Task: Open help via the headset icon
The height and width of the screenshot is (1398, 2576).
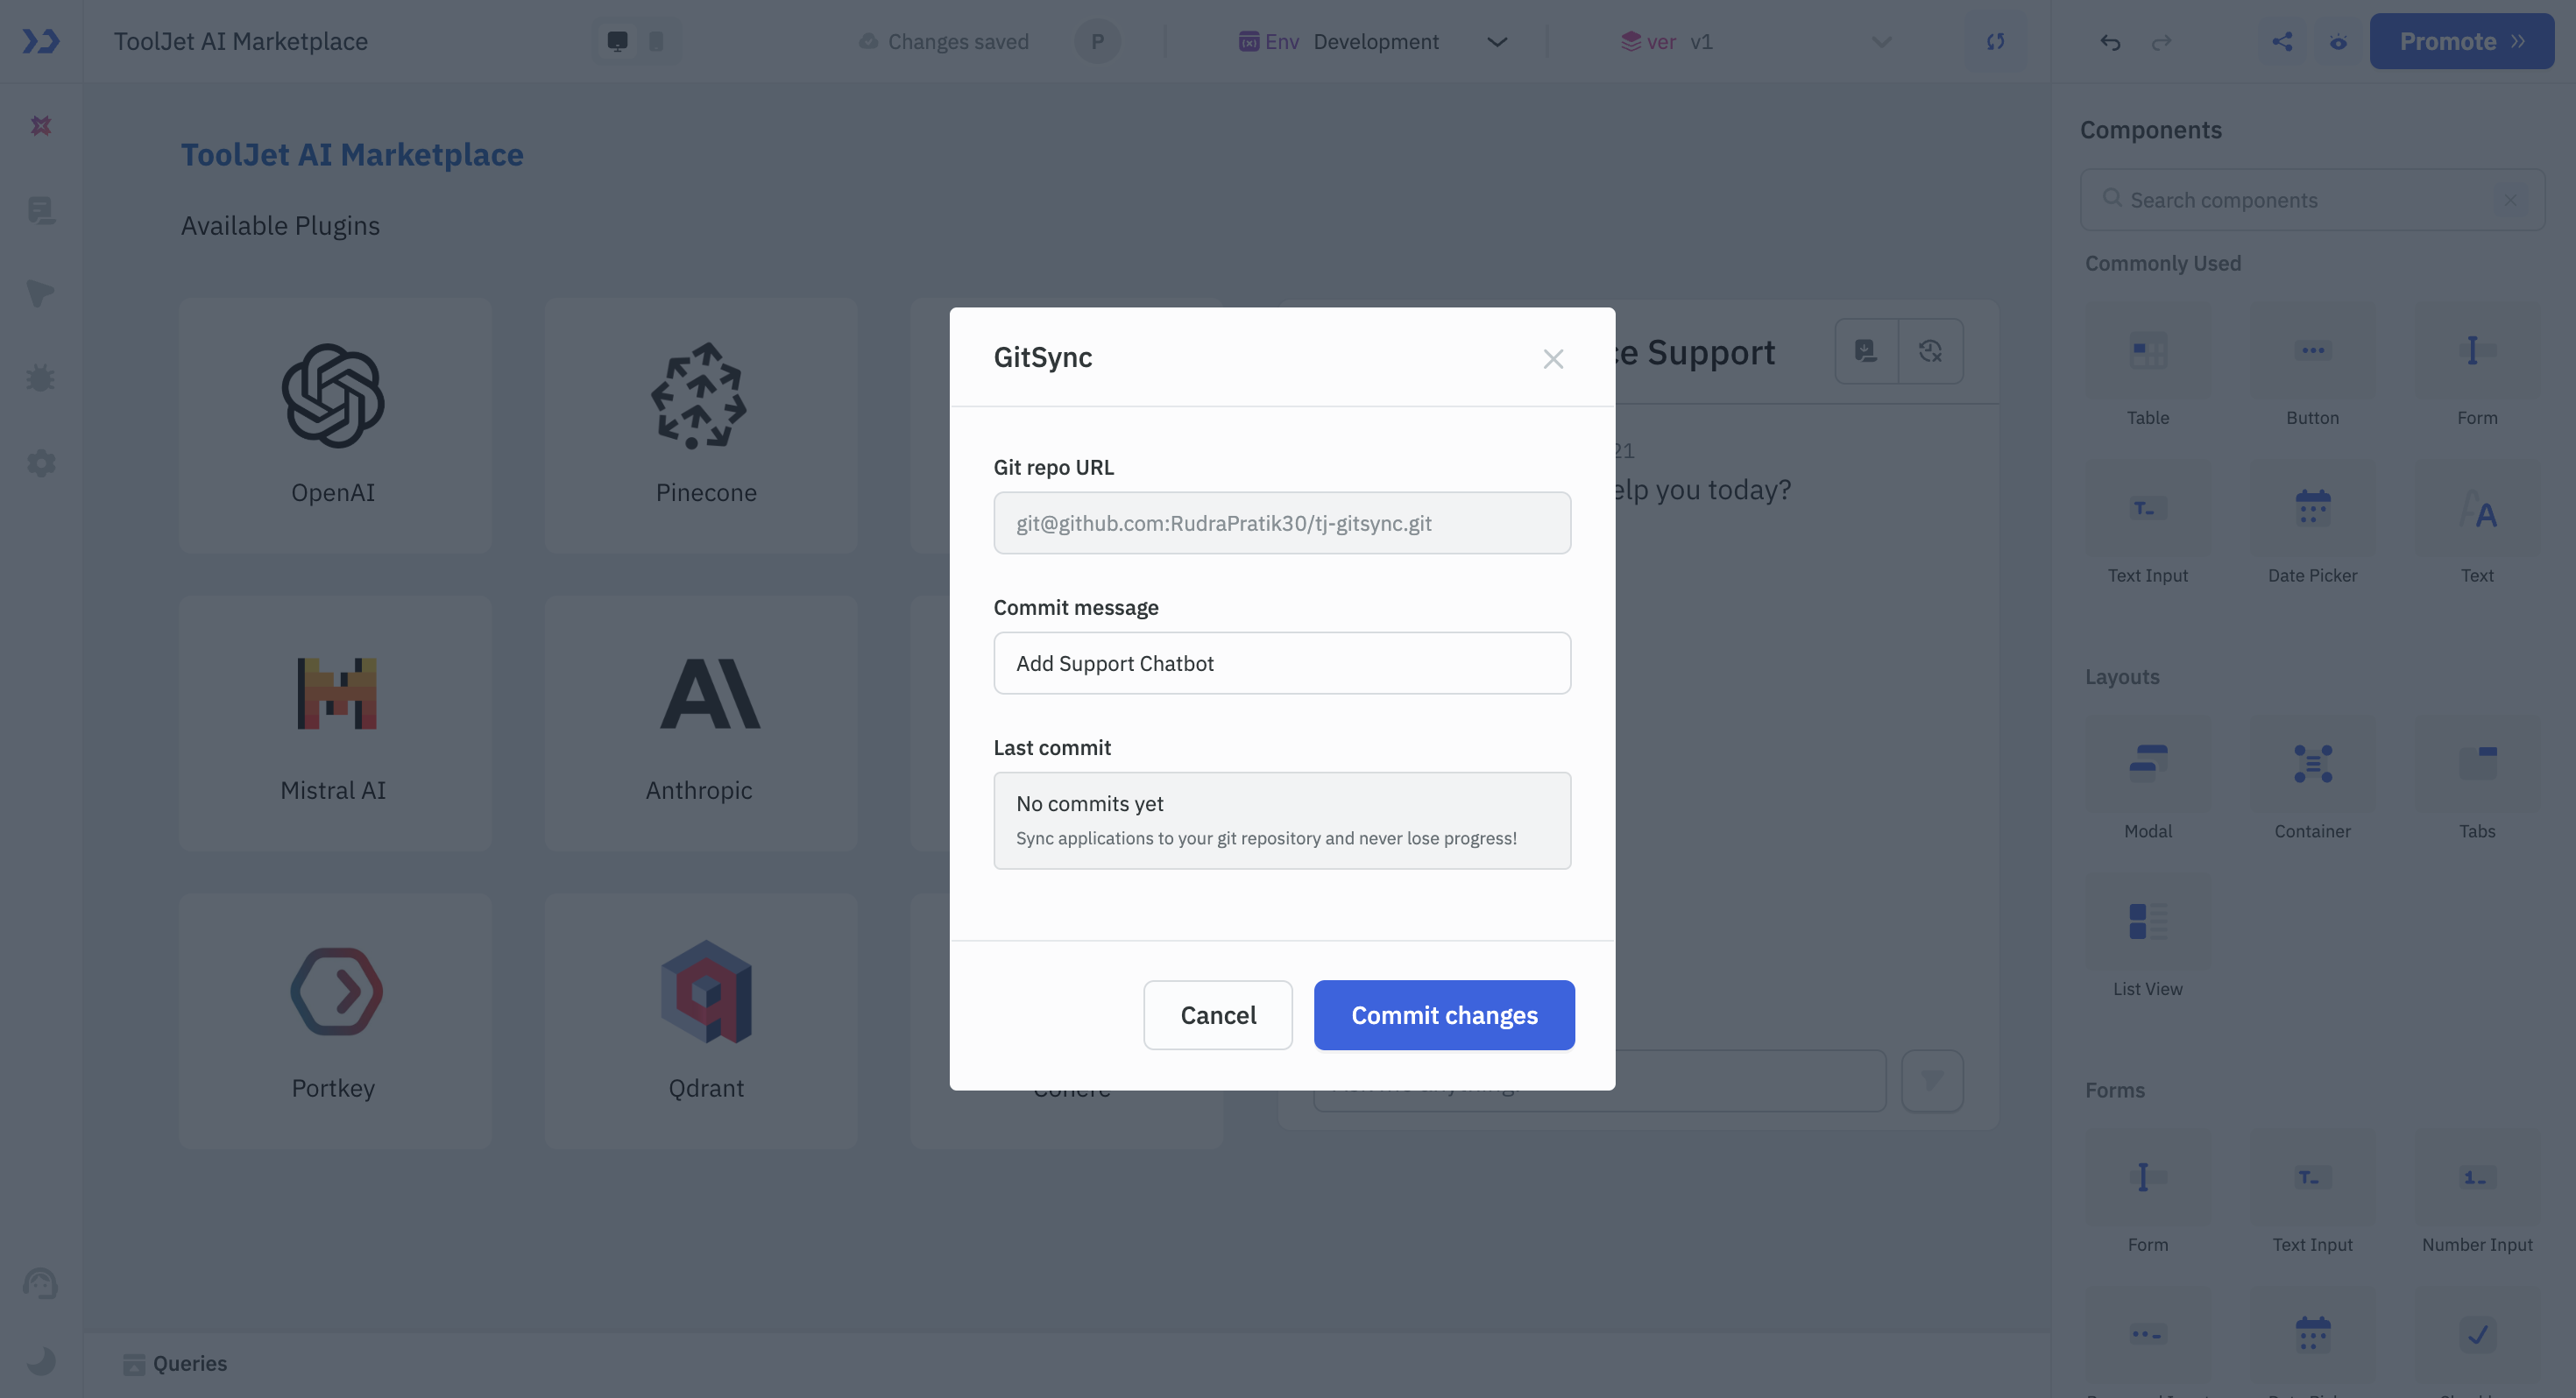Action: 41,1284
